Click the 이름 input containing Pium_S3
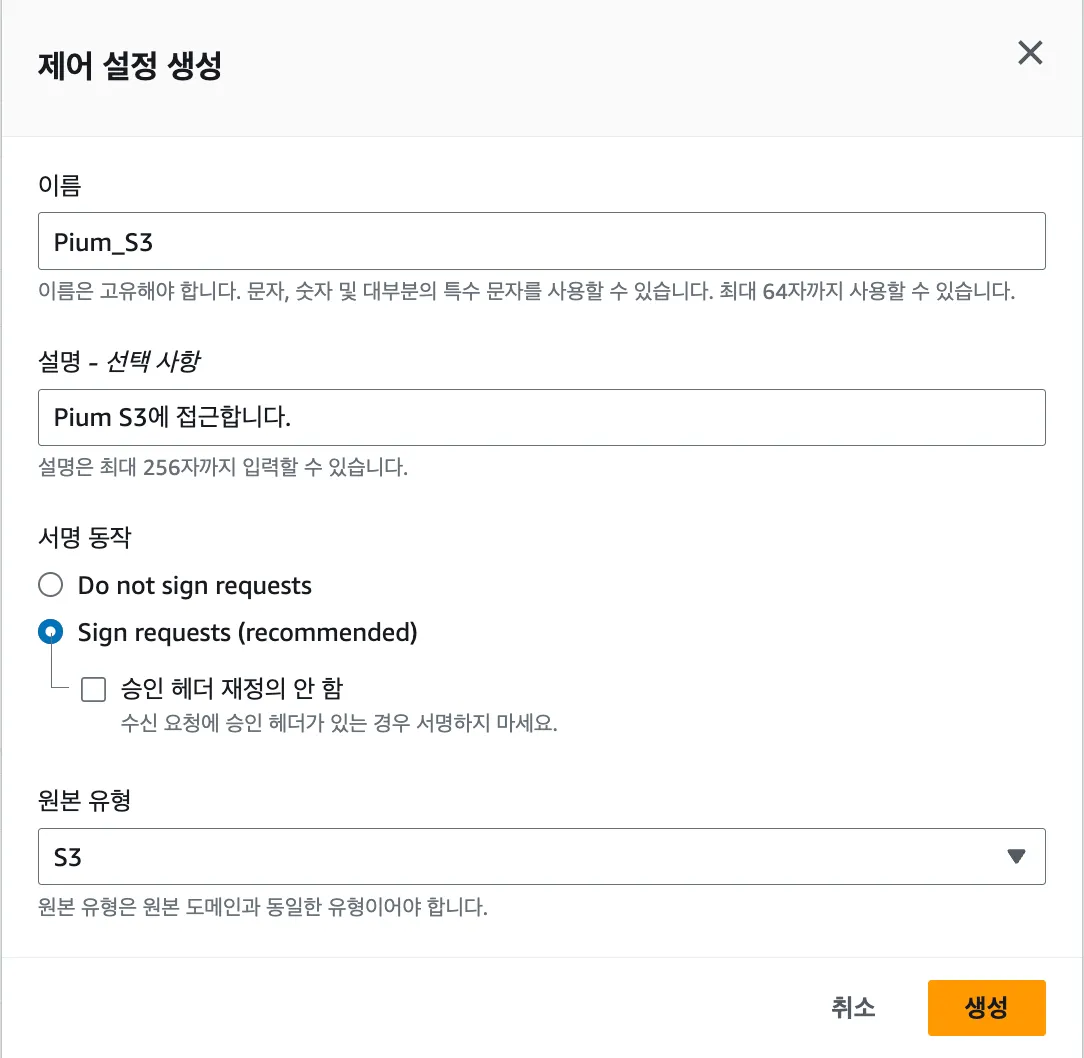The image size is (1084, 1058). [x=541, y=241]
